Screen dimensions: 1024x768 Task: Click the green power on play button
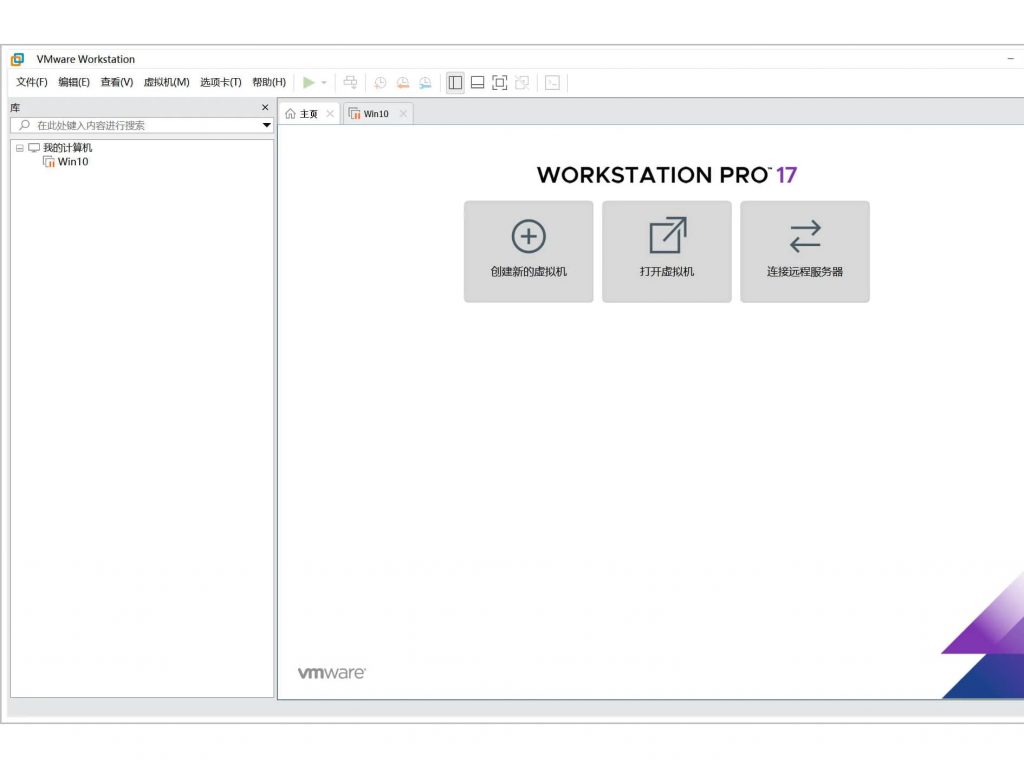click(309, 83)
